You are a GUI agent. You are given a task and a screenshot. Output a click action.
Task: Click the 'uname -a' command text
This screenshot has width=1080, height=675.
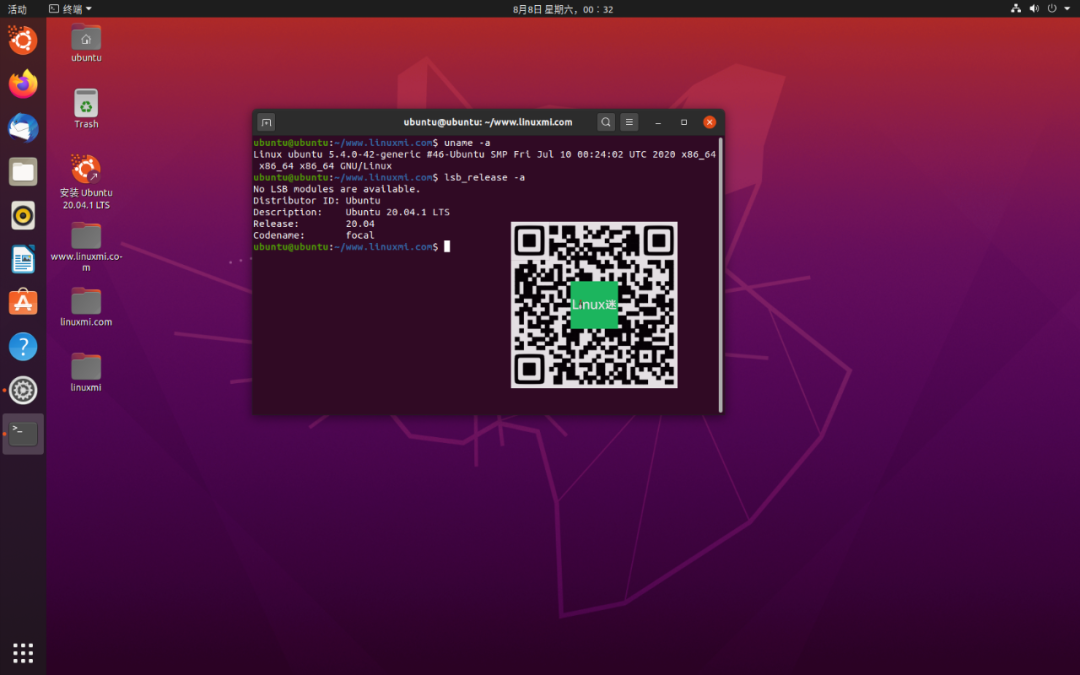(467, 143)
